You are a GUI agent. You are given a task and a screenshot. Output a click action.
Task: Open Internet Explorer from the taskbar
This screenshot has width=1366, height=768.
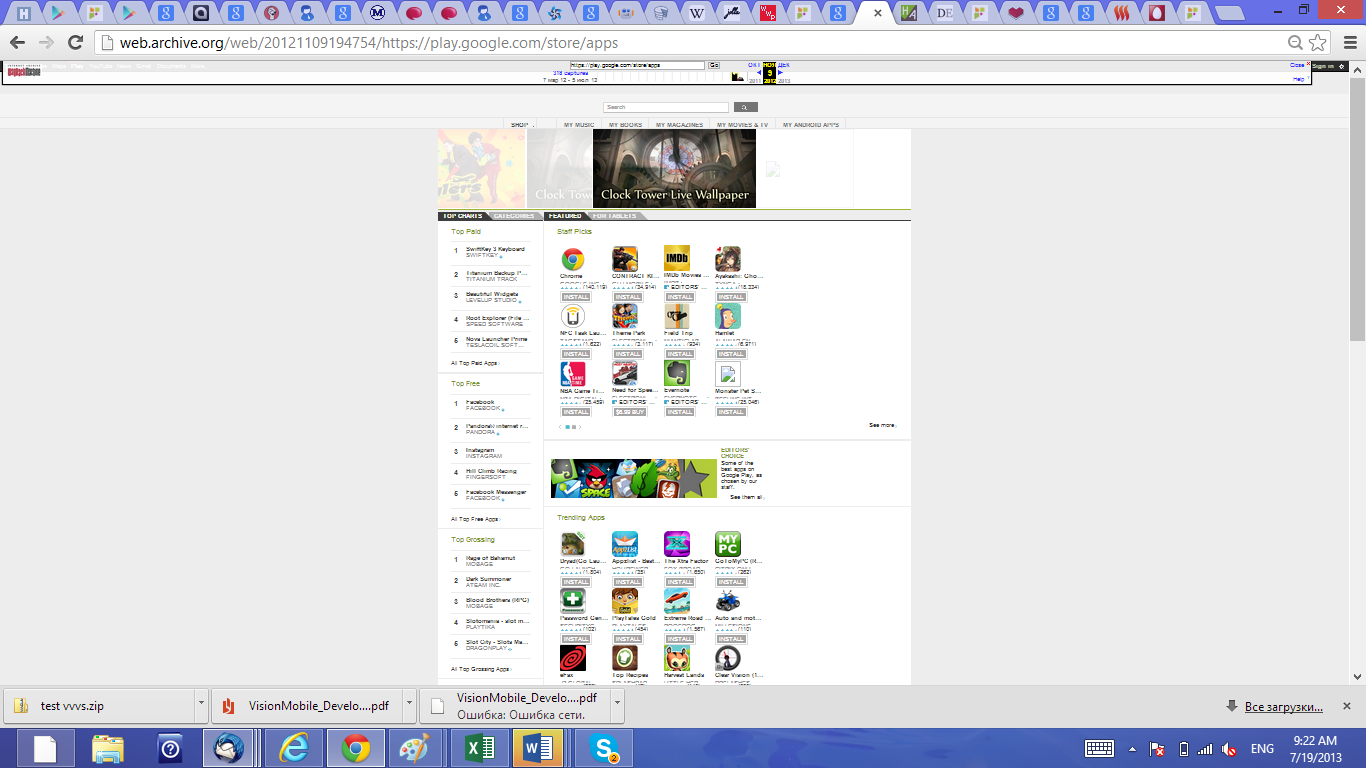pyautogui.click(x=294, y=748)
